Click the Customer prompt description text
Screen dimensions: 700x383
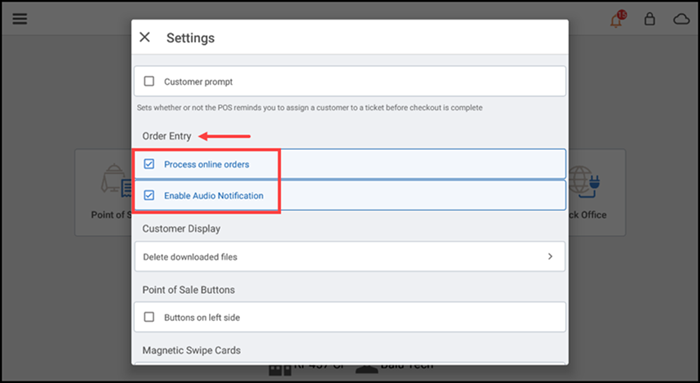pos(309,108)
